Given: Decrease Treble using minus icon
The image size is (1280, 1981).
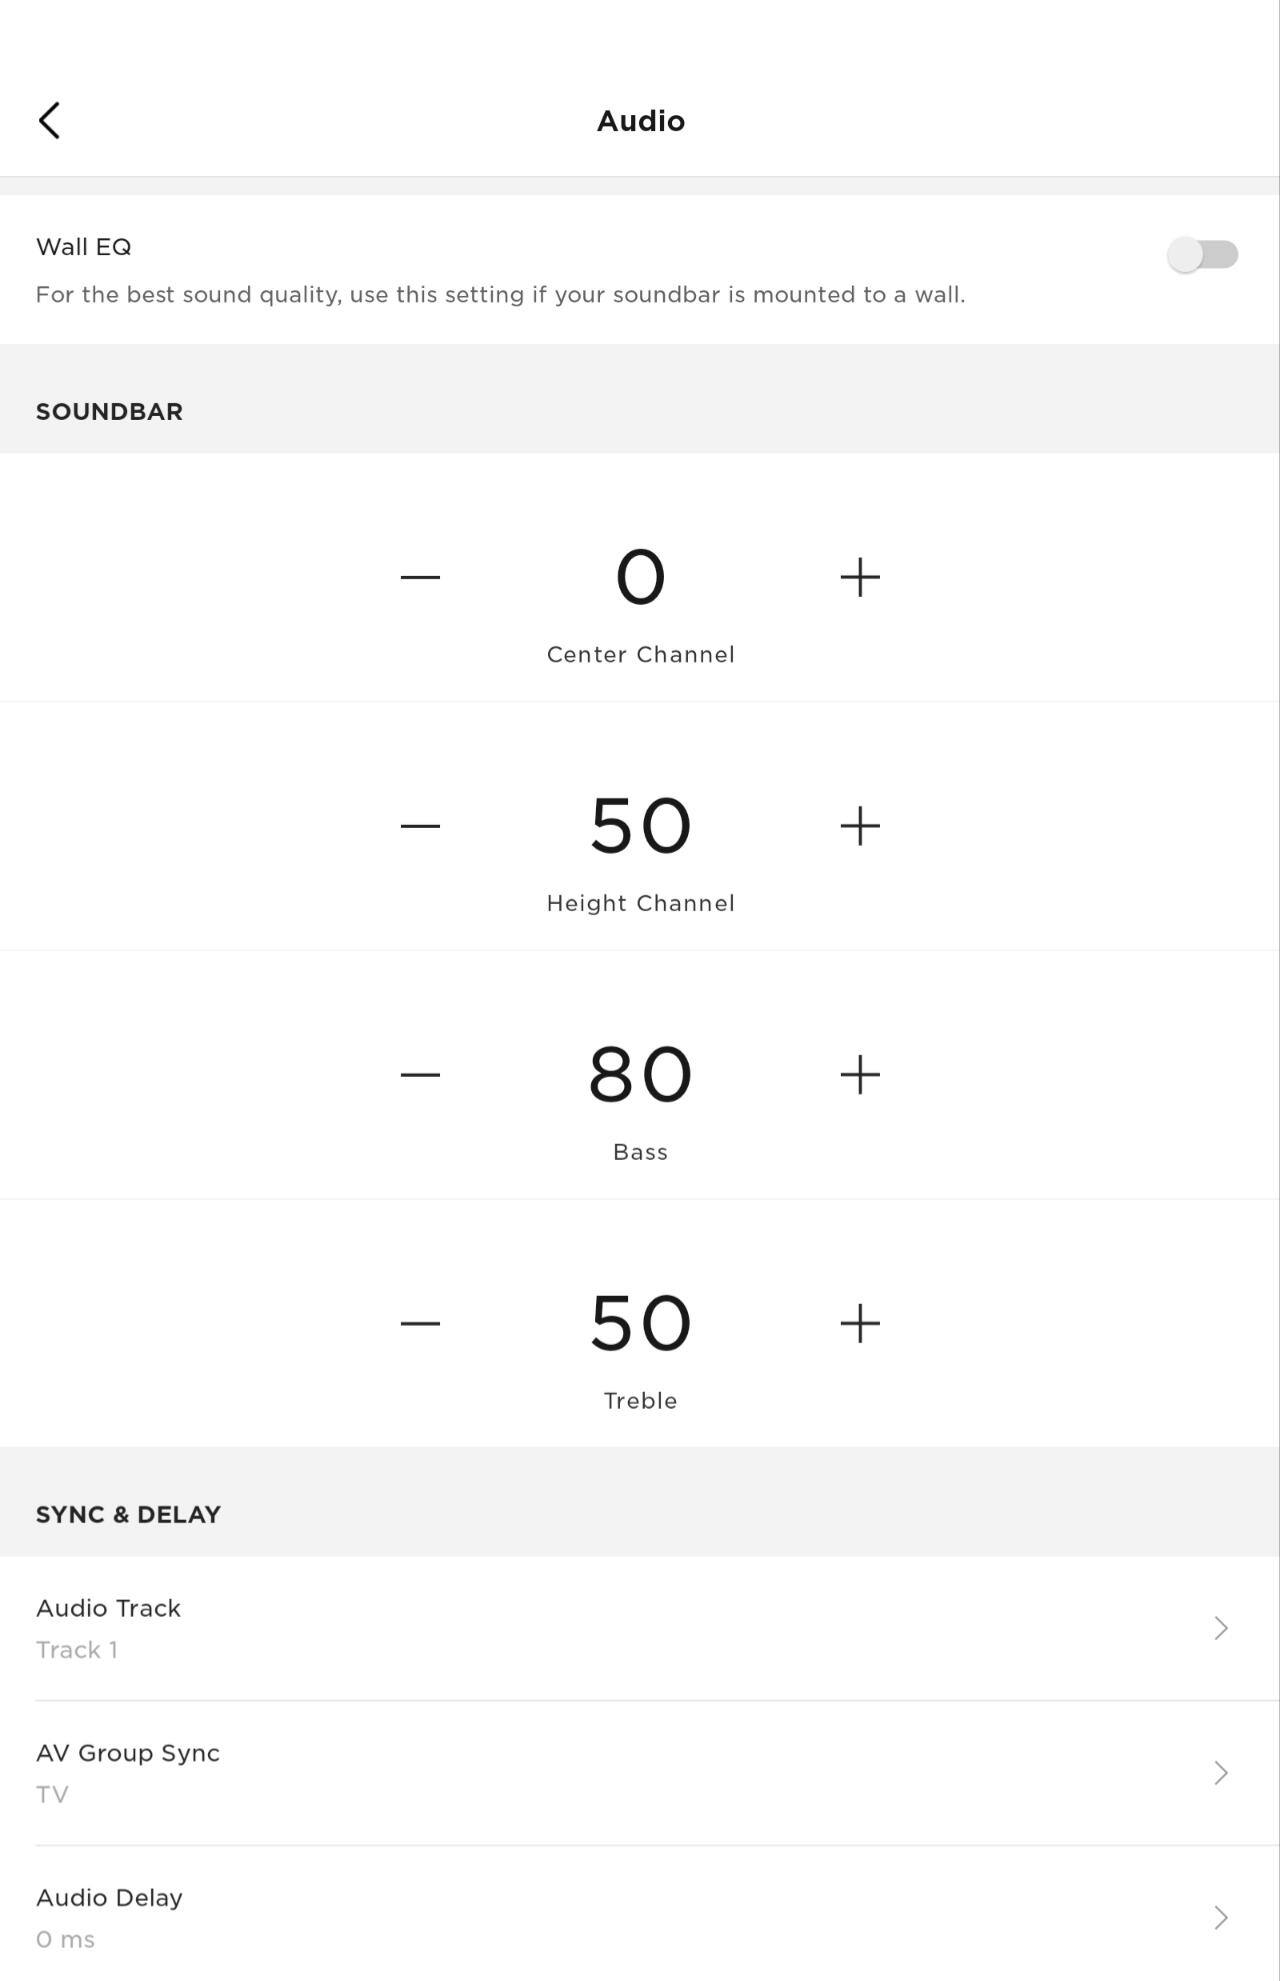Looking at the screenshot, I should click(420, 1324).
